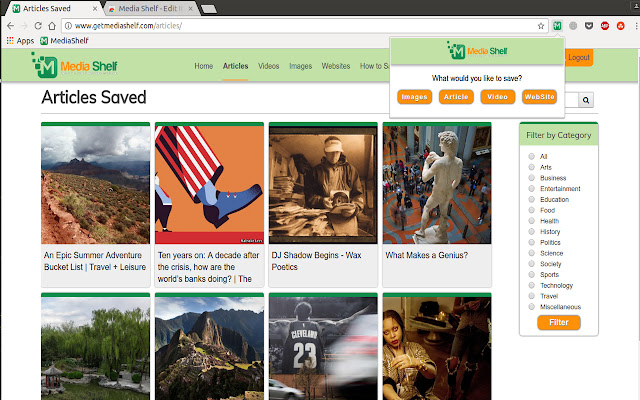Viewport: 640px width, 400px height.
Task: Click 'An Epic Summer Adventure Bucket List' title
Action: point(95,261)
